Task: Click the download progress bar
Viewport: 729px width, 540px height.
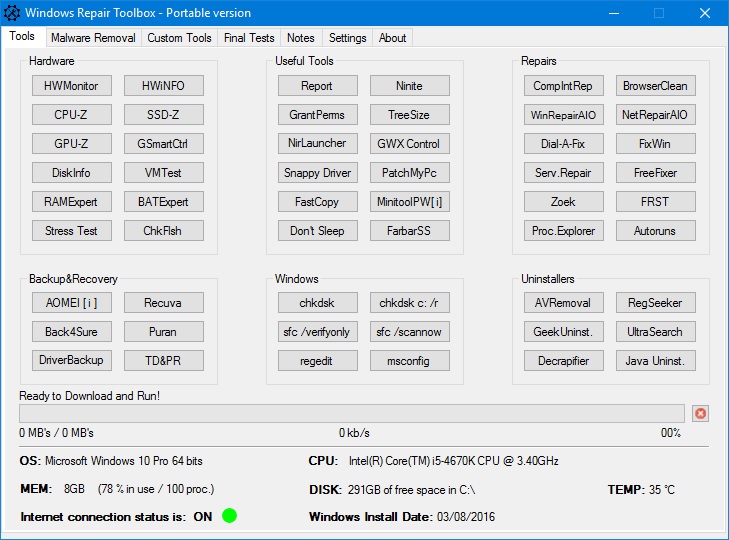Action: tap(351, 413)
